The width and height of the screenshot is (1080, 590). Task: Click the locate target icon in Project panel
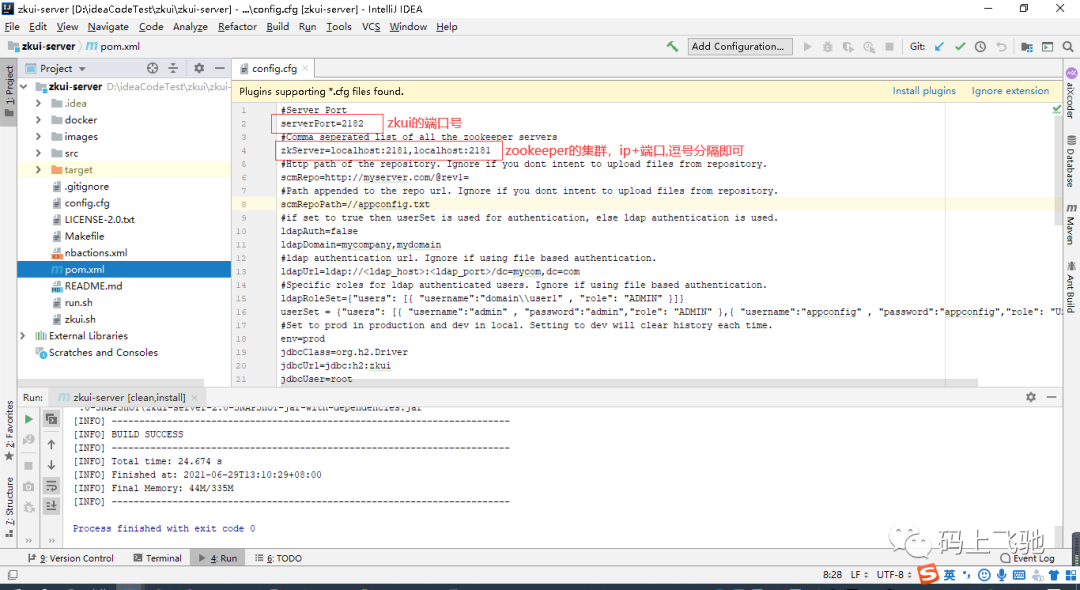click(x=153, y=68)
